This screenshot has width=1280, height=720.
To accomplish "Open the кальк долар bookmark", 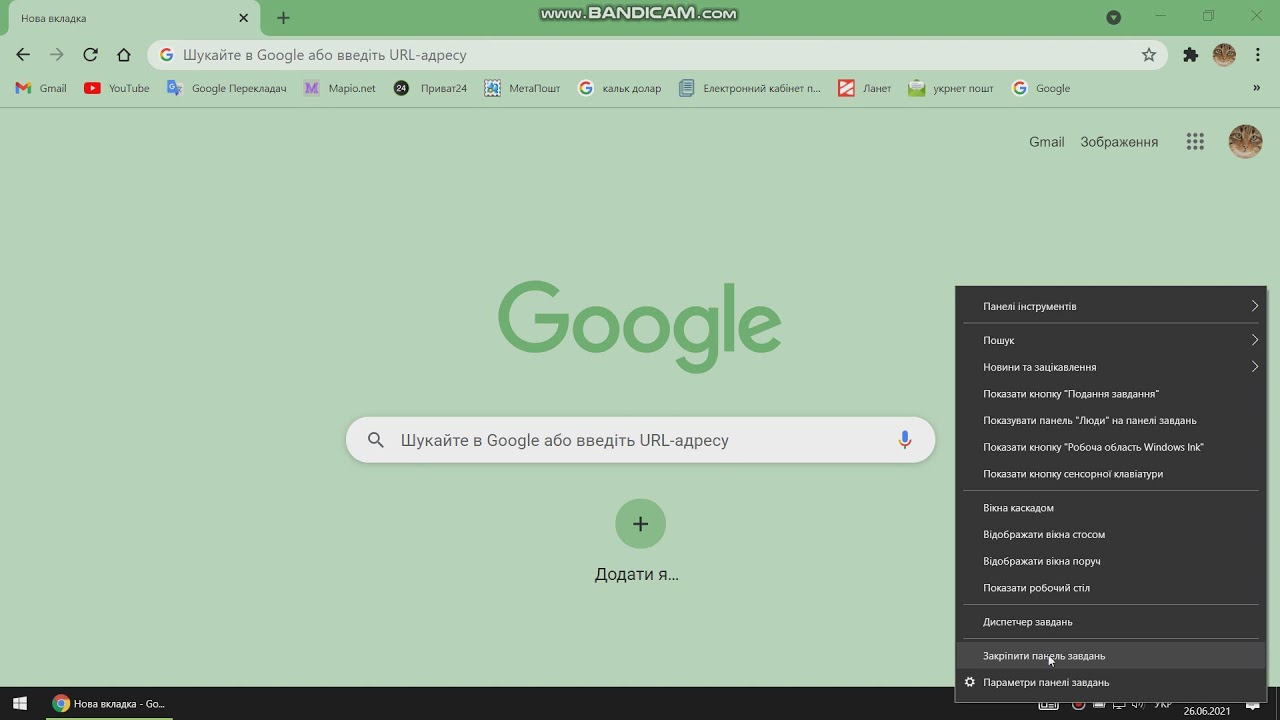I will [x=620, y=88].
